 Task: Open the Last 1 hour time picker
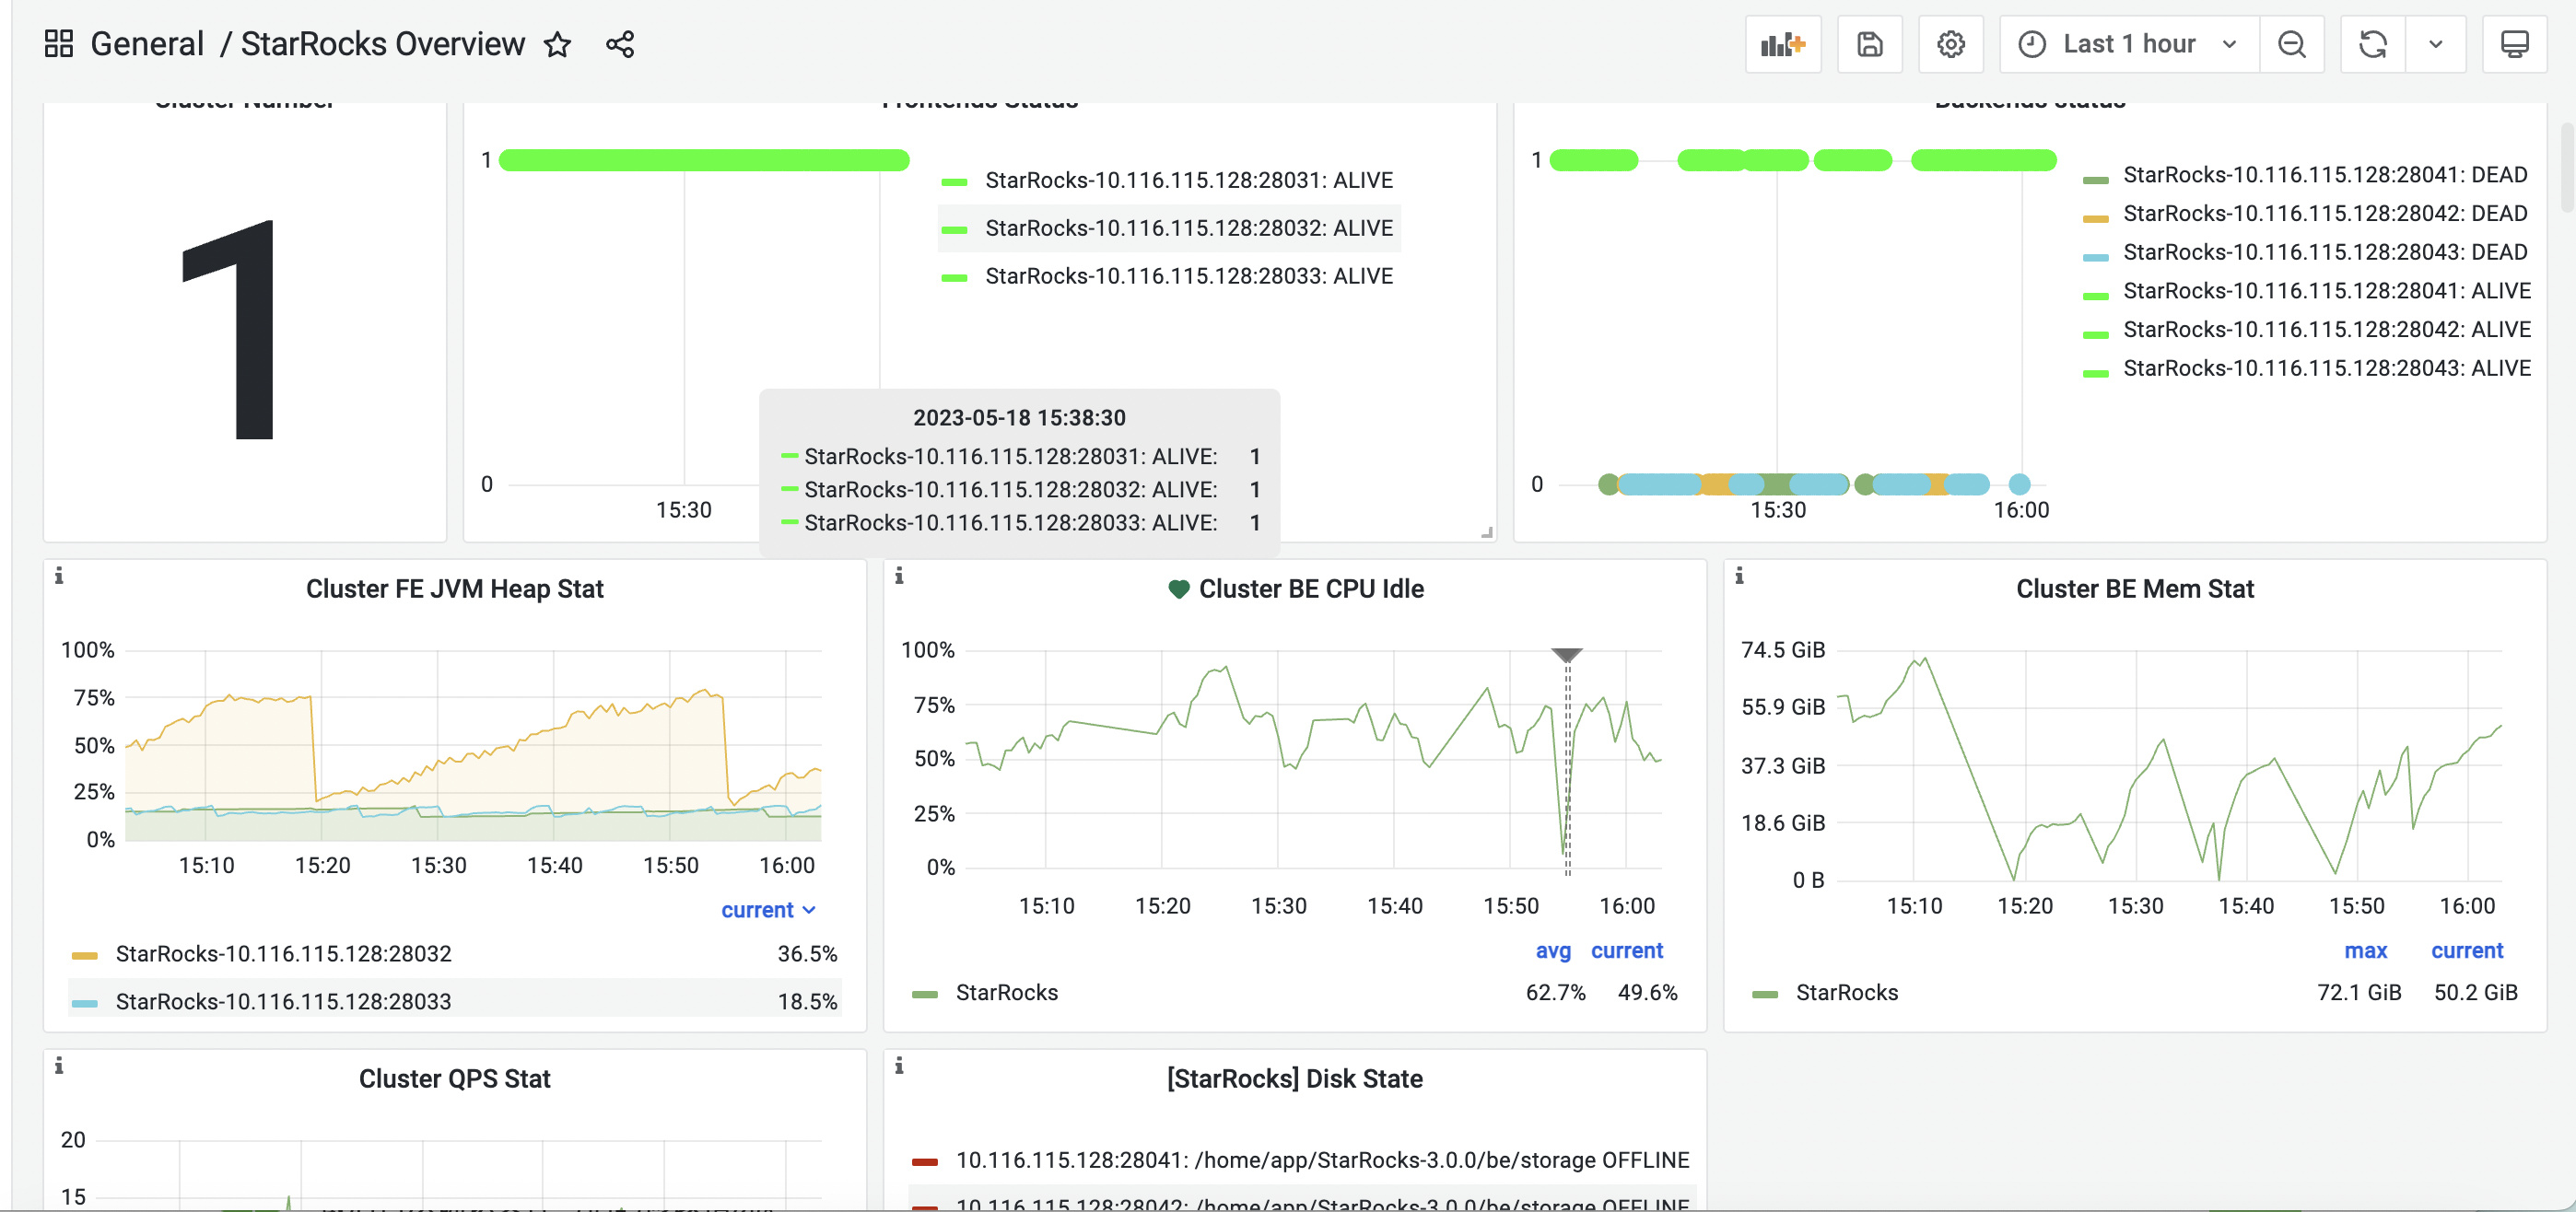(2129, 44)
